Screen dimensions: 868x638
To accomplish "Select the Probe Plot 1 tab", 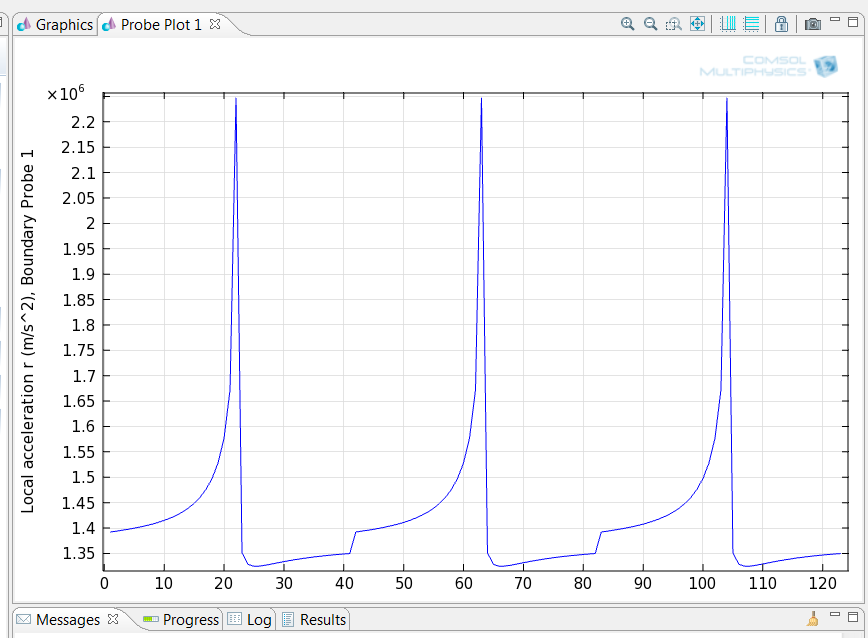I will point(160,25).
